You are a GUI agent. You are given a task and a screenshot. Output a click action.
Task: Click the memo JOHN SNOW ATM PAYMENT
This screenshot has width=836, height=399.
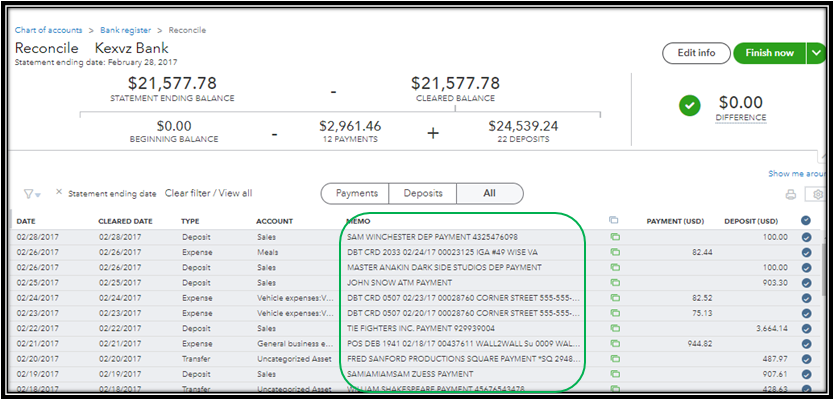pos(399,283)
